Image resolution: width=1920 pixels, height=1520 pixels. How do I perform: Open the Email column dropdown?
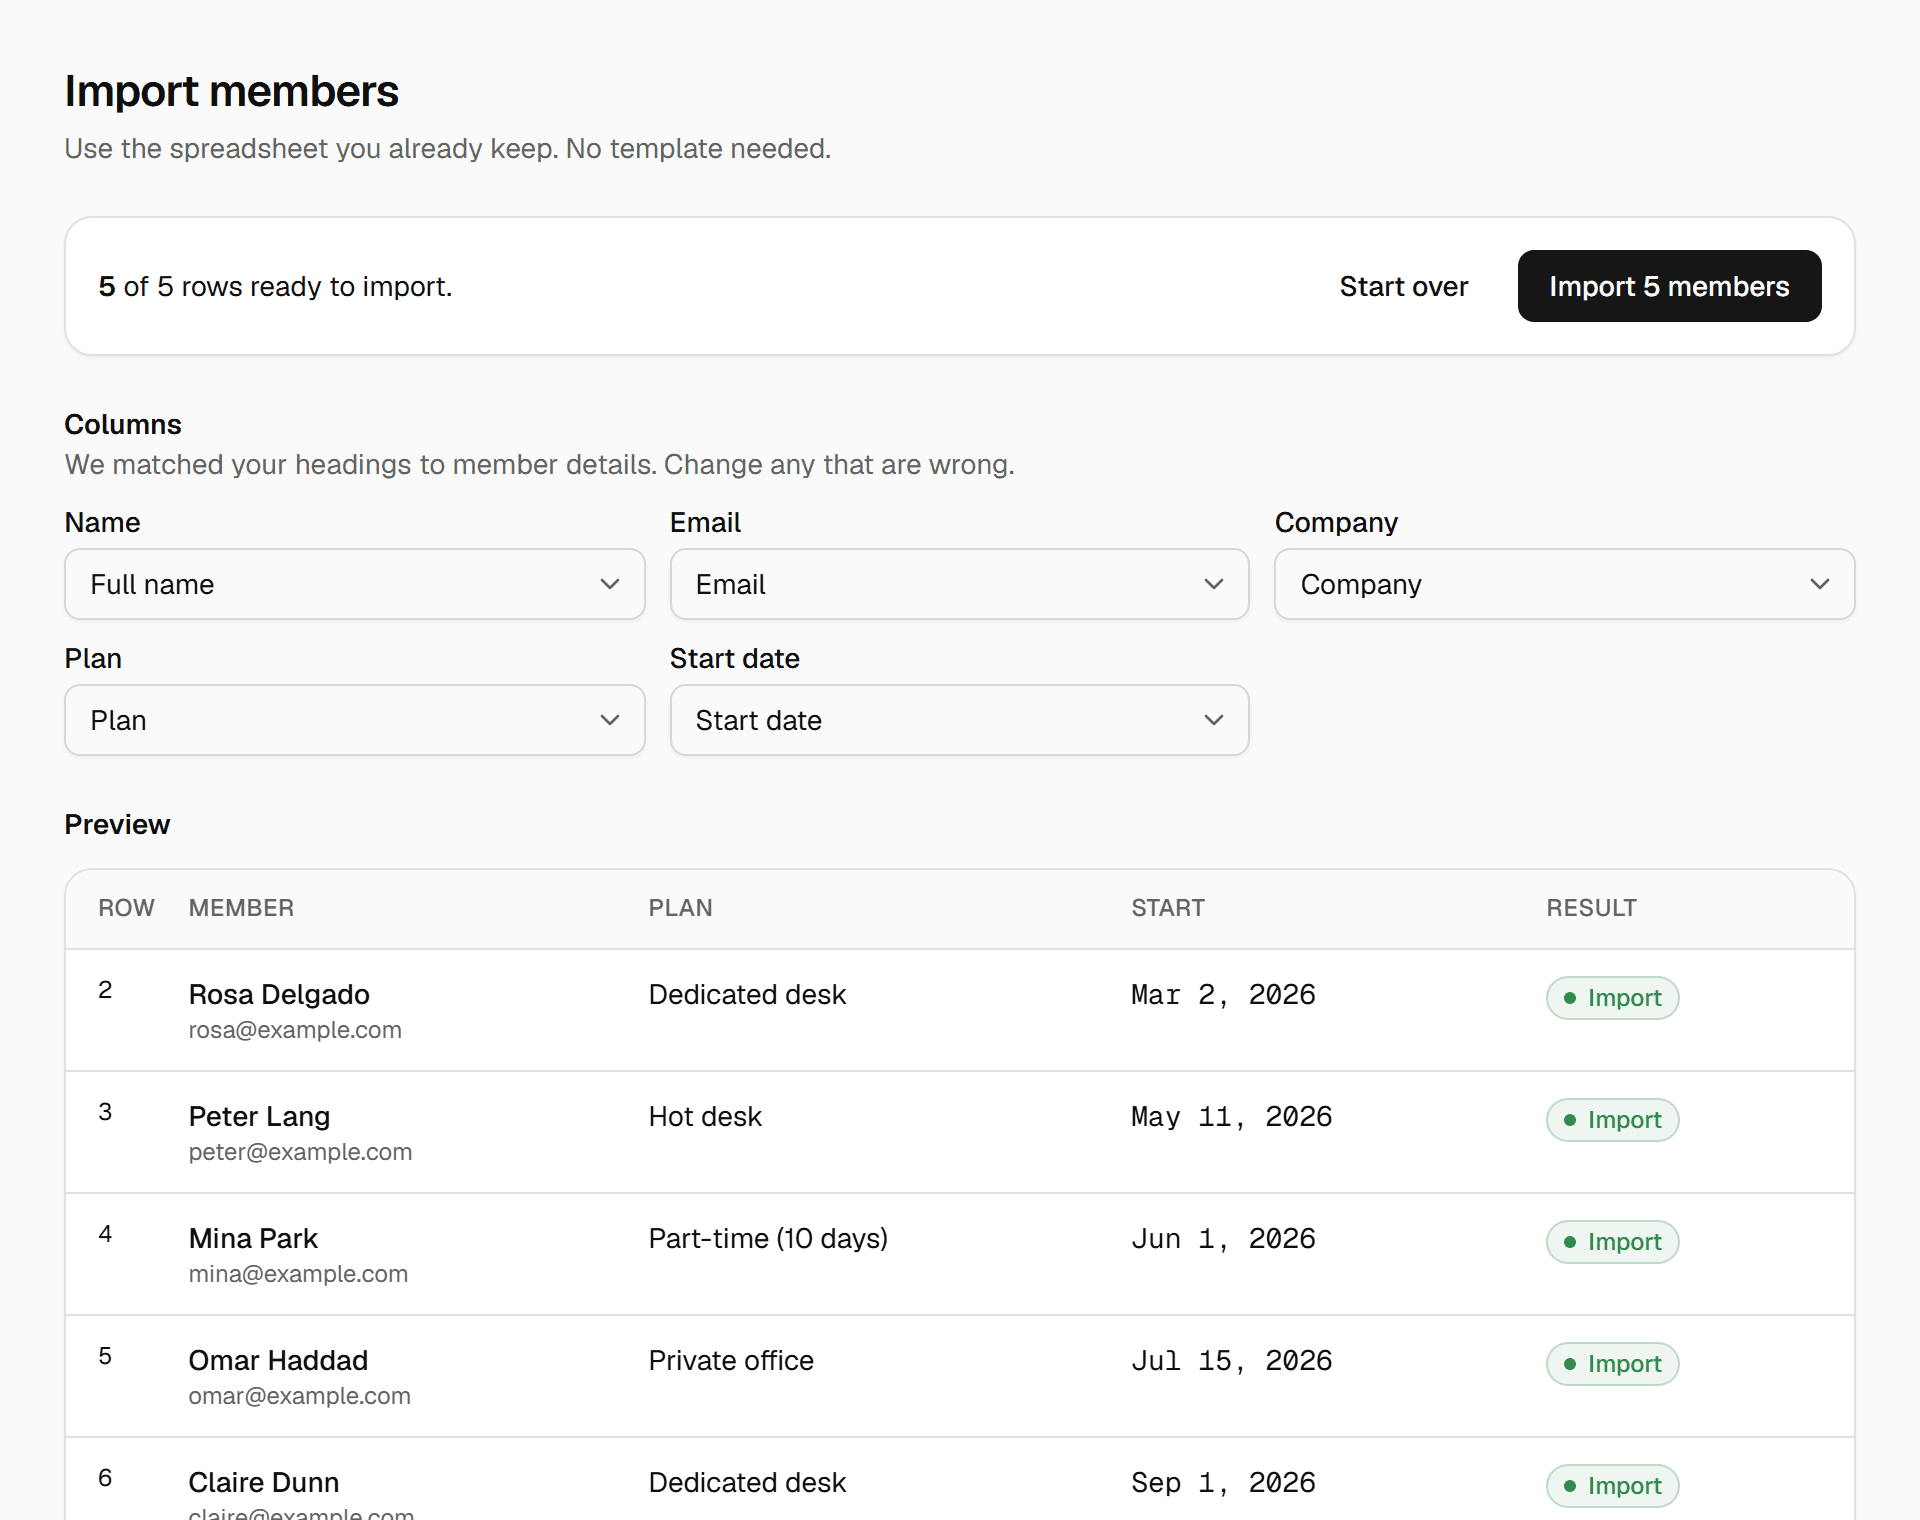coord(959,584)
